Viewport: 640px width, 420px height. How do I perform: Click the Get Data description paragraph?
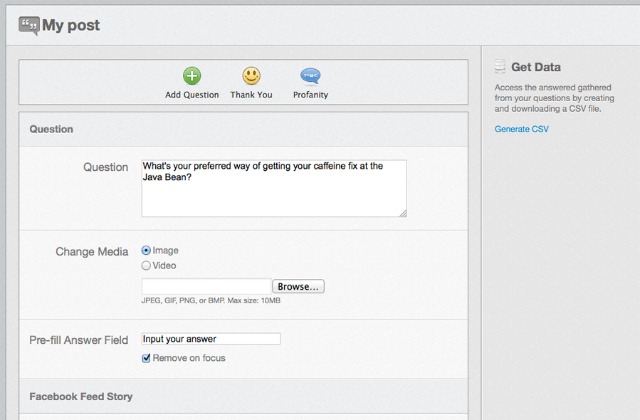pos(554,98)
